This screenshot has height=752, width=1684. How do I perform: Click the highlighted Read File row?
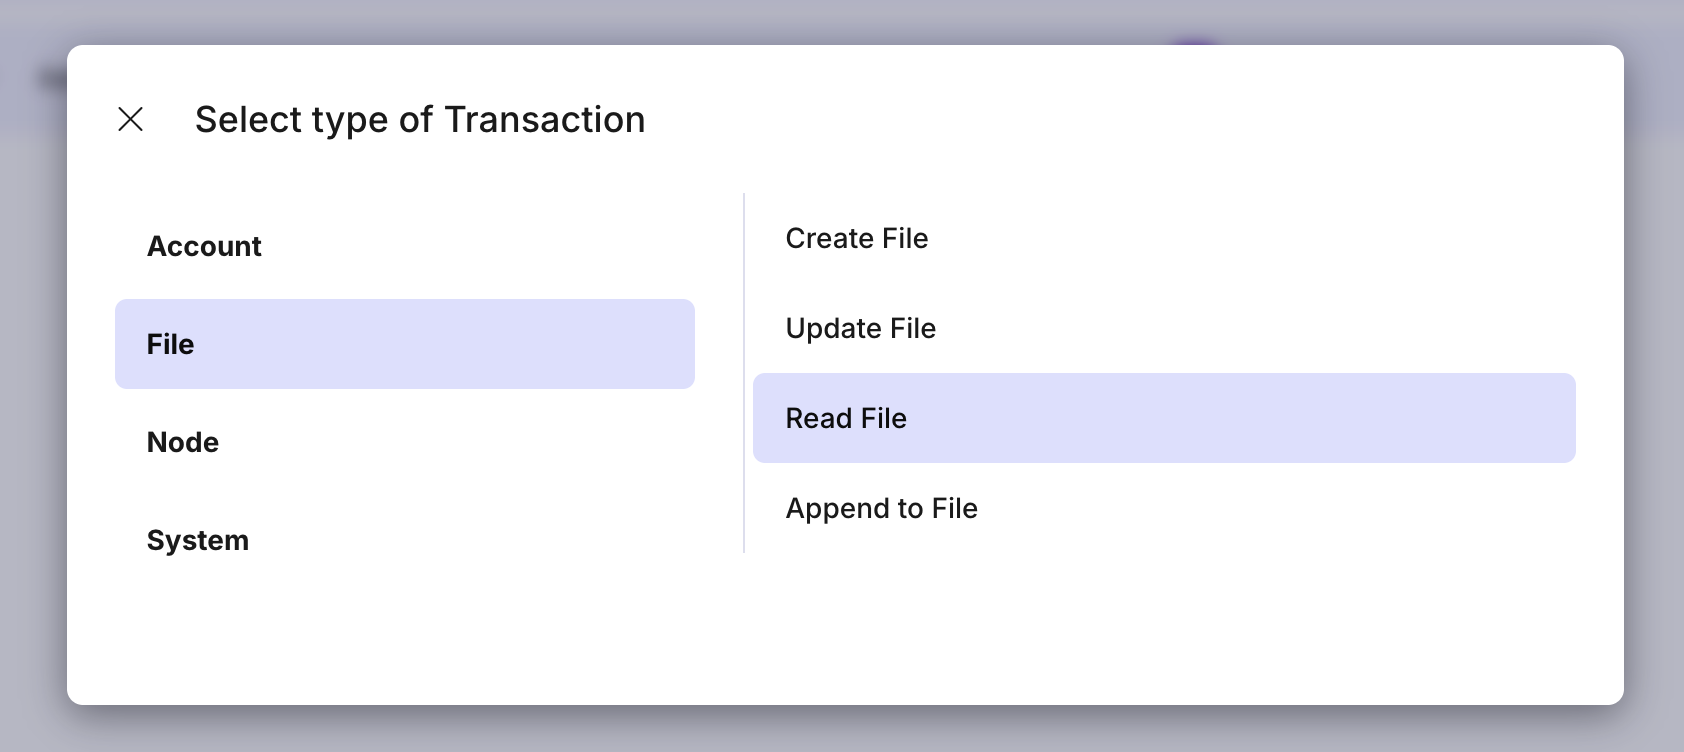point(1163,418)
